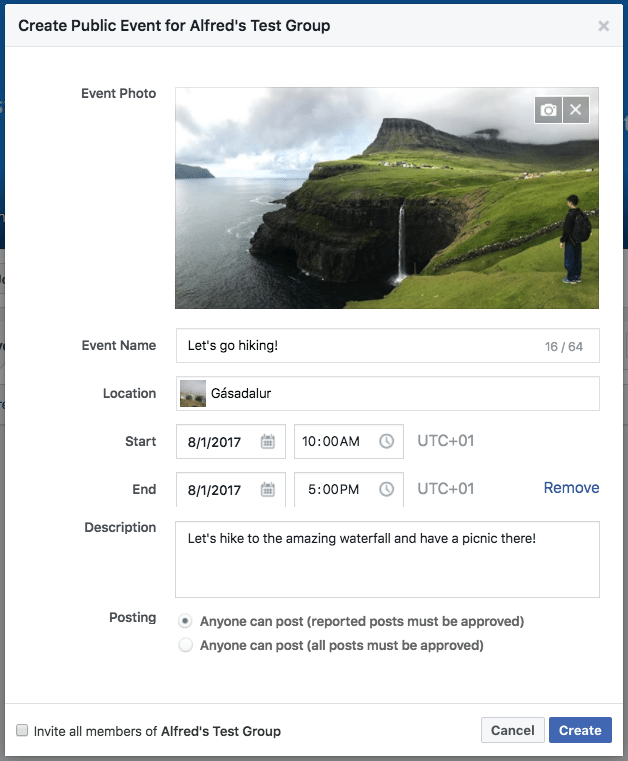Click the start time field showing 10:00AM
The image size is (628, 761).
(334, 442)
